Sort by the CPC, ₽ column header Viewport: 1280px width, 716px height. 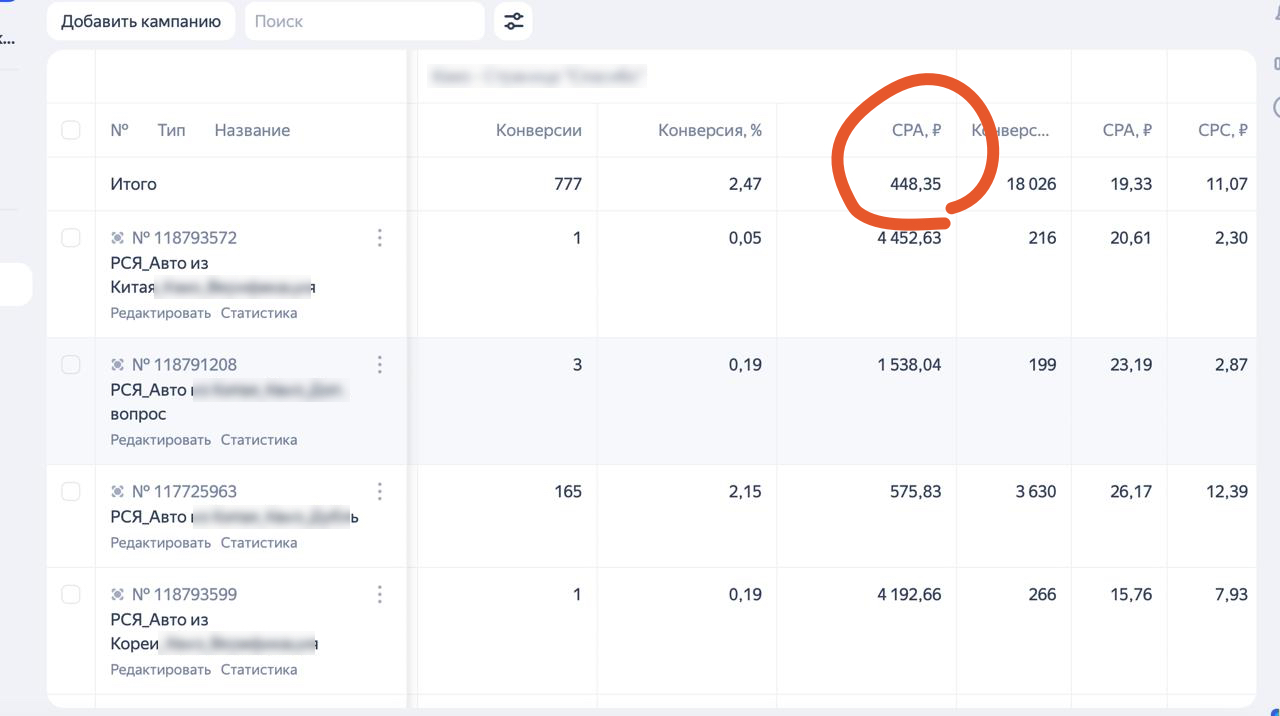pos(1222,130)
